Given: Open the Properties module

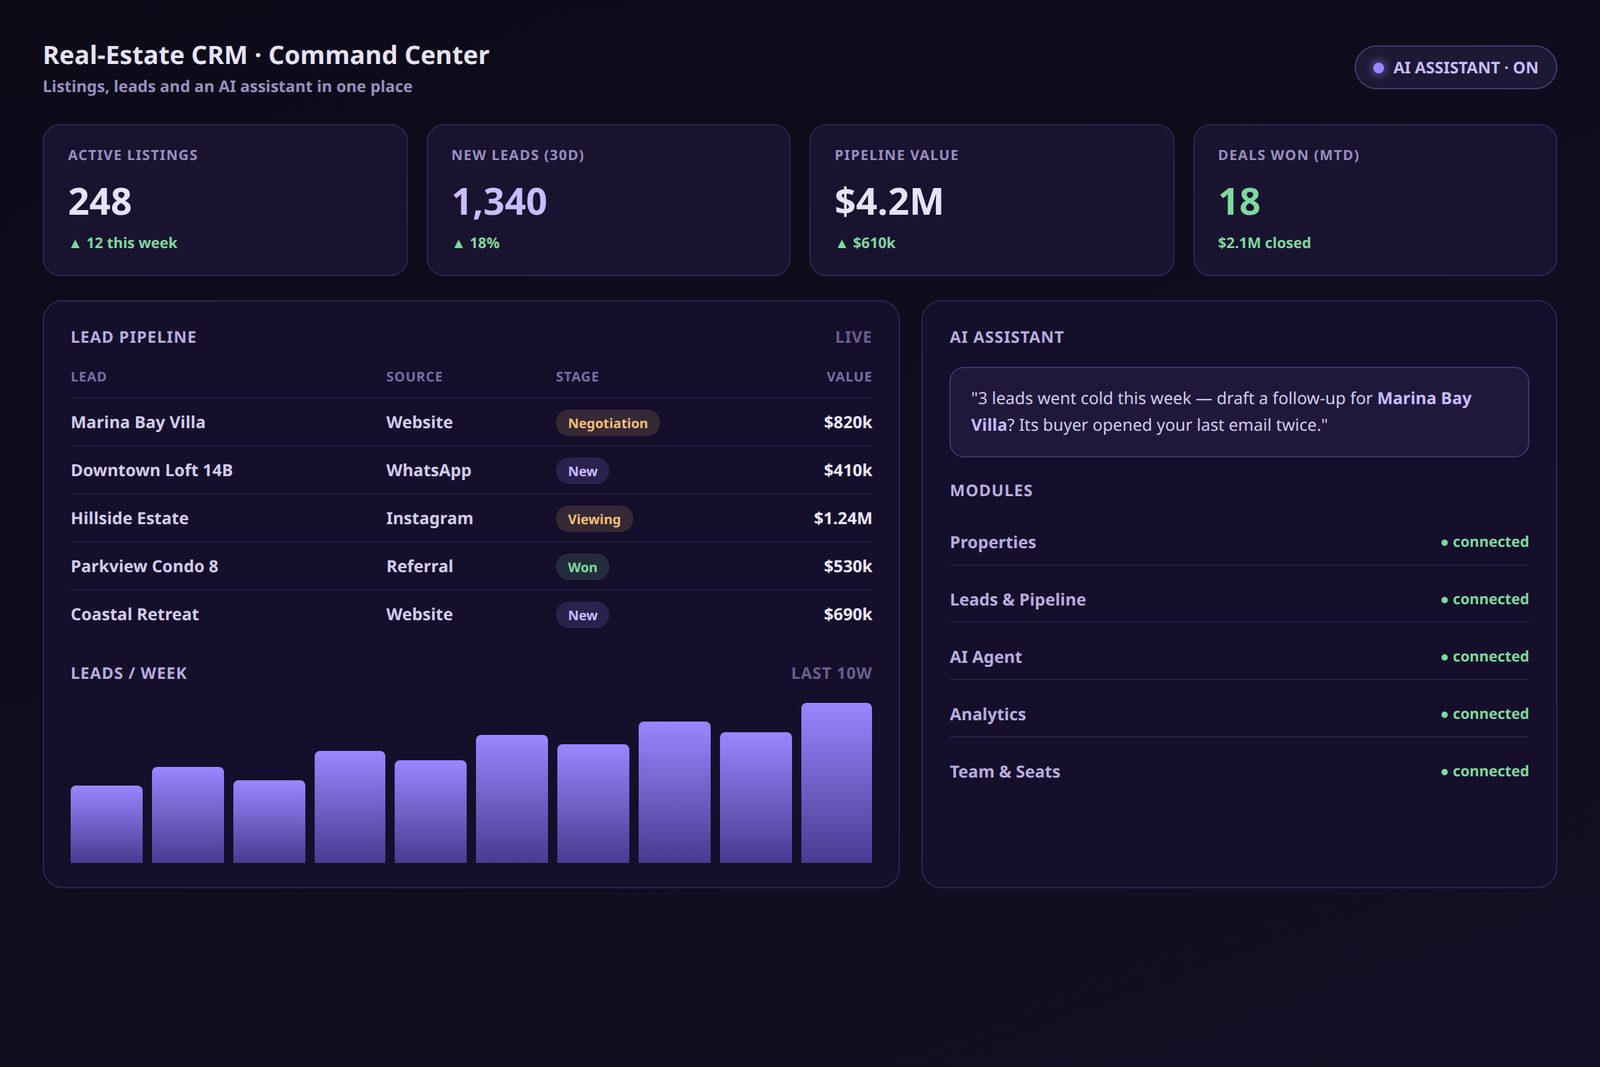Looking at the screenshot, I should [x=1239, y=542].
